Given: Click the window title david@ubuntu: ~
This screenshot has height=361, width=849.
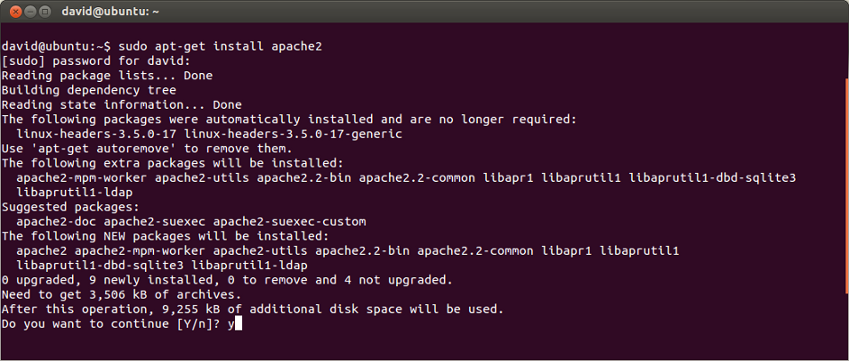Looking at the screenshot, I should coord(110,11).
